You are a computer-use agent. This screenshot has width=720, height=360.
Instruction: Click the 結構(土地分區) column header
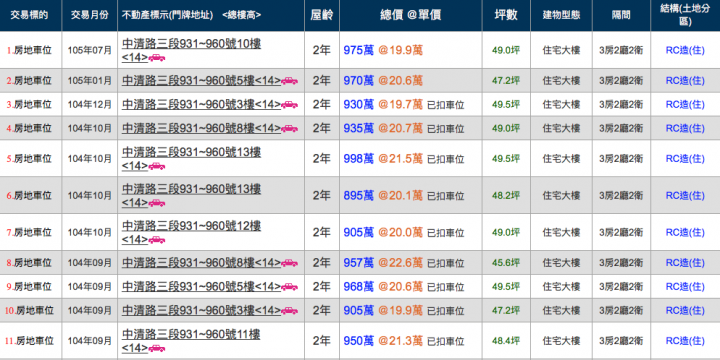pos(685,15)
